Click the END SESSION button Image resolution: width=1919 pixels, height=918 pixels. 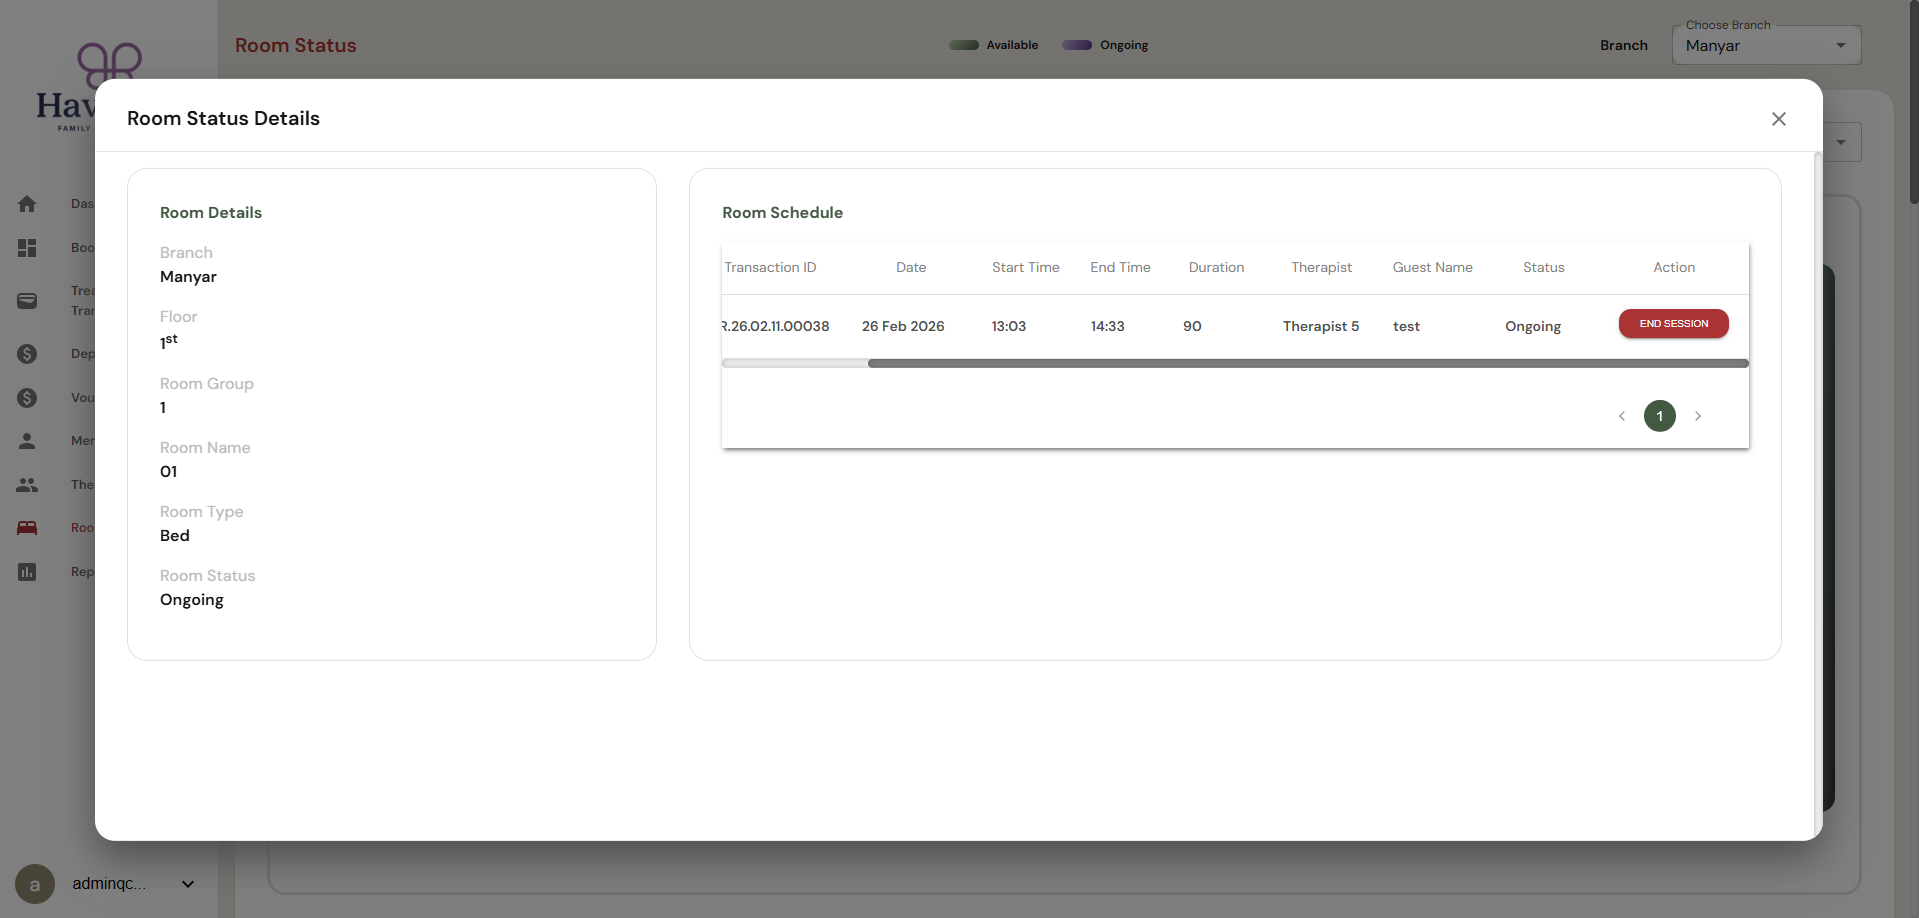(1673, 324)
